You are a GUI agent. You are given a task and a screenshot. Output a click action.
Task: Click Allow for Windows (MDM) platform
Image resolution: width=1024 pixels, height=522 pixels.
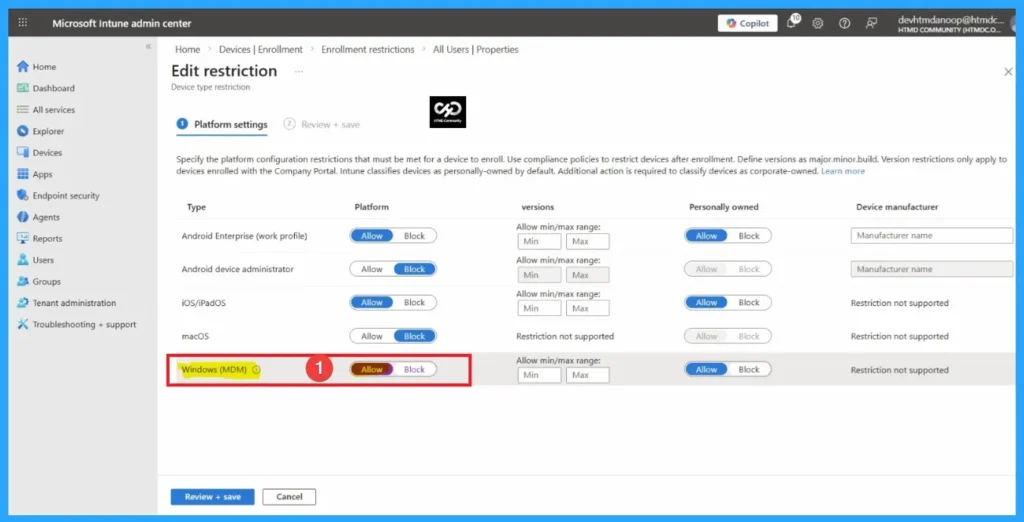(372, 370)
